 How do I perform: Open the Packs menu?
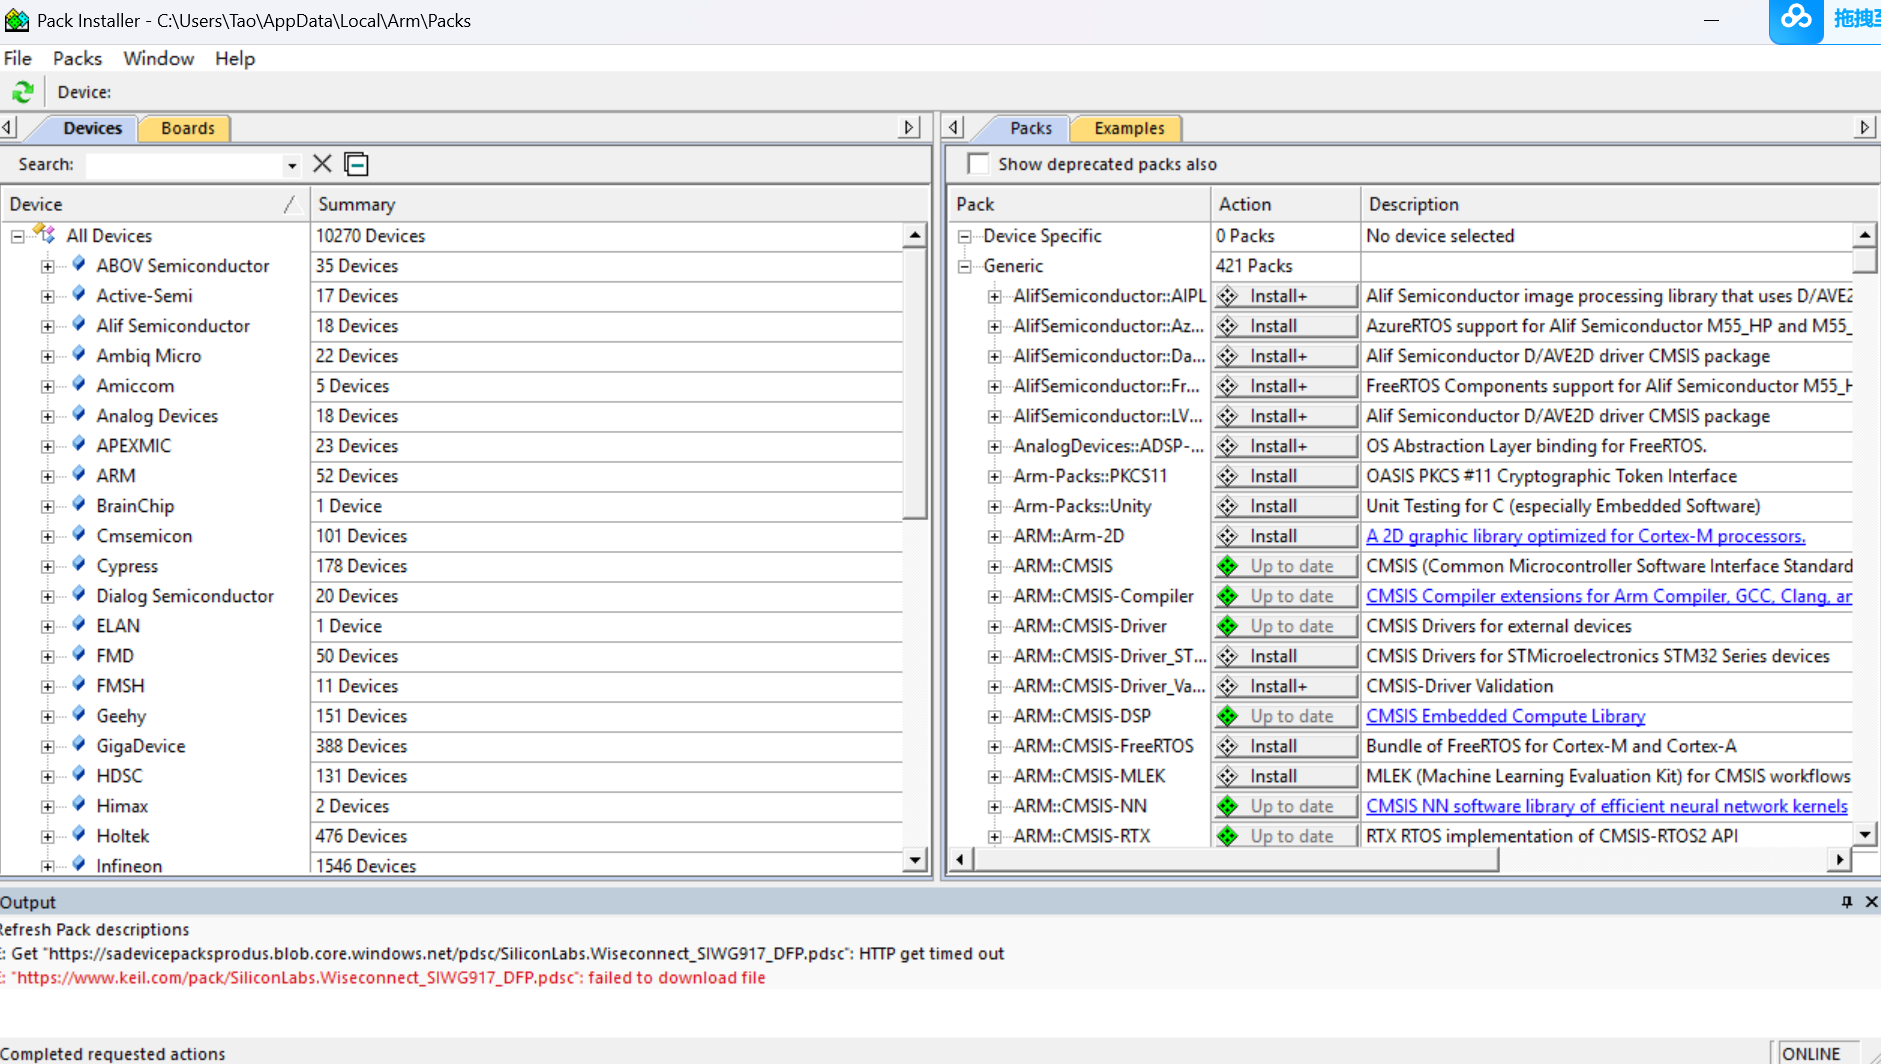click(77, 58)
